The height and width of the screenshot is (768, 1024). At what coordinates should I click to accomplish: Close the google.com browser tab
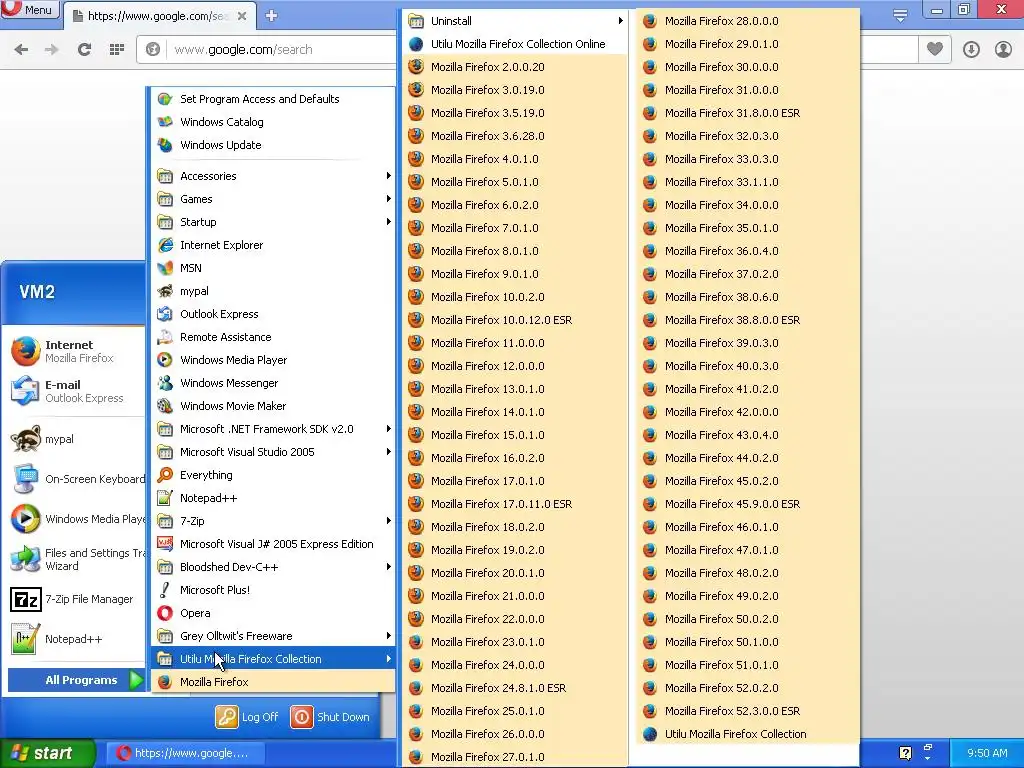coord(242,16)
